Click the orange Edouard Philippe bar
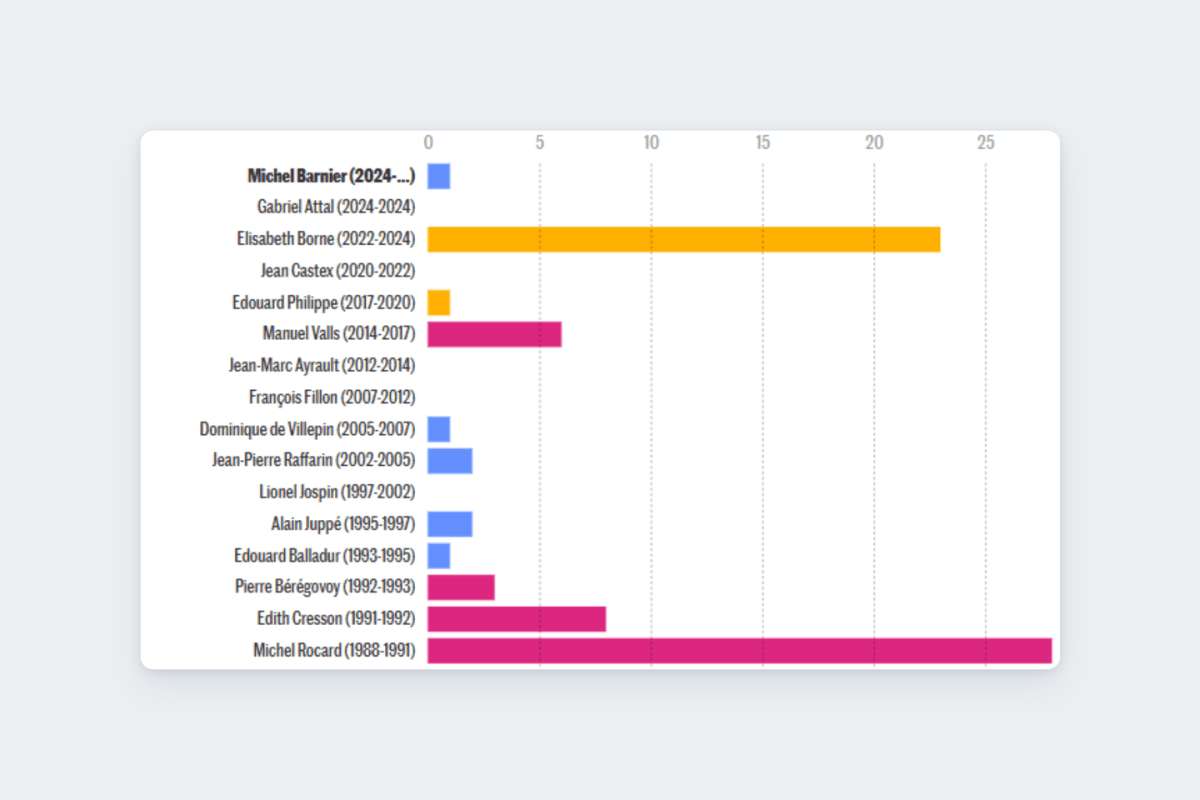The image size is (1200, 800). [439, 302]
